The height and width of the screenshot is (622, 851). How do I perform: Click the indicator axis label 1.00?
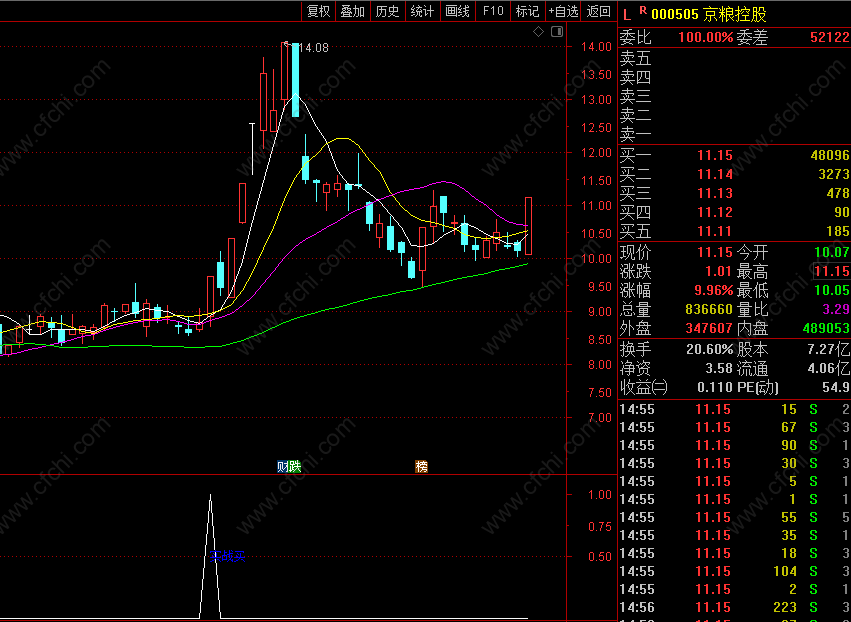coord(600,494)
